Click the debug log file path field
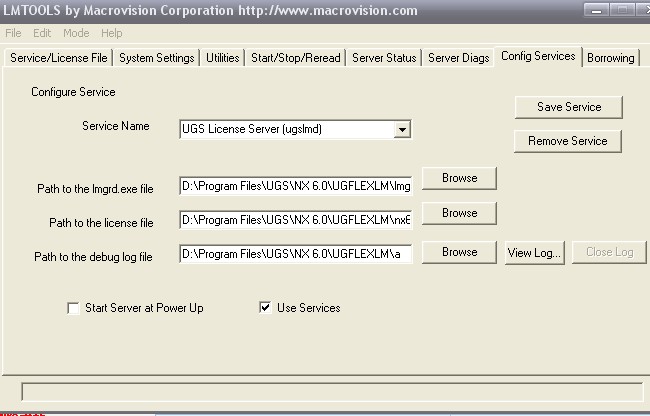This screenshot has height=416, width=650. pos(296,254)
